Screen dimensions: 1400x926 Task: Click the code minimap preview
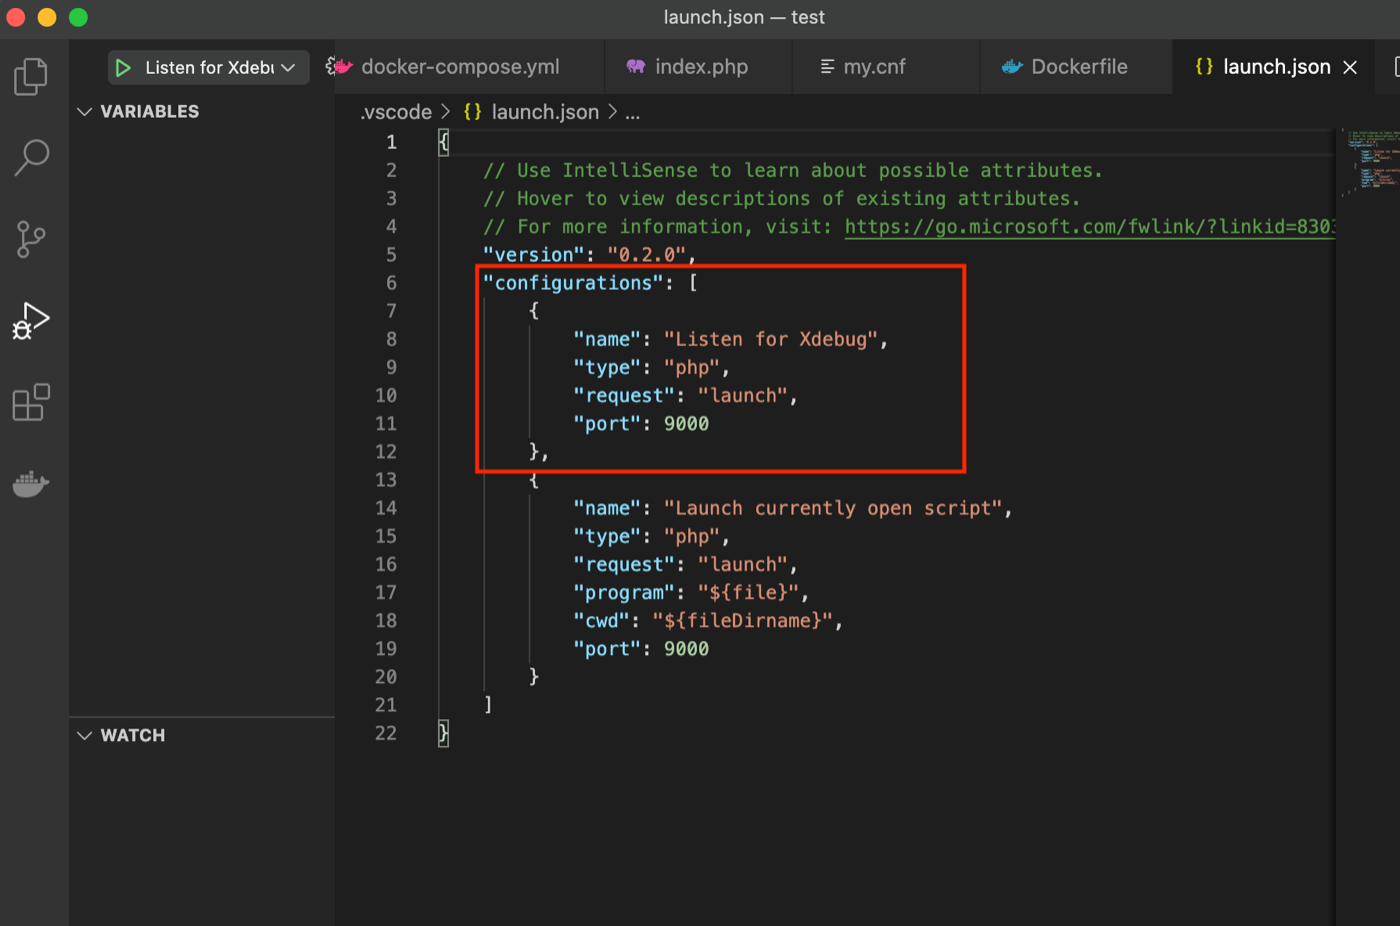click(1370, 160)
